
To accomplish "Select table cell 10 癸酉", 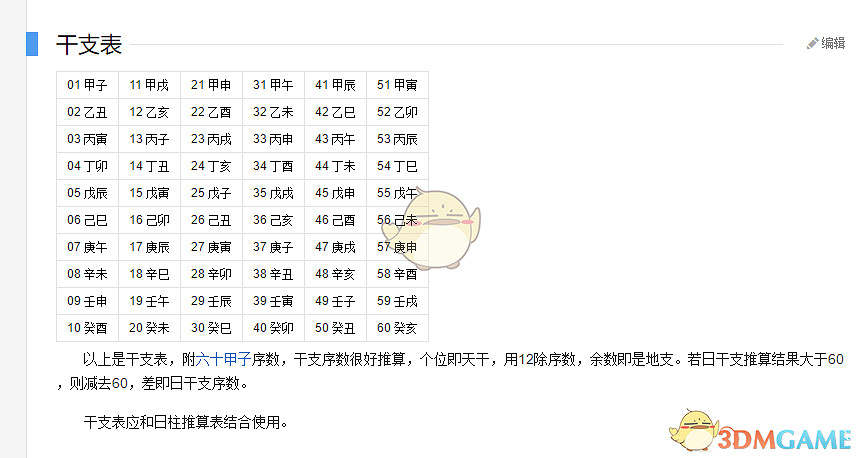I will pyautogui.click(x=87, y=328).
